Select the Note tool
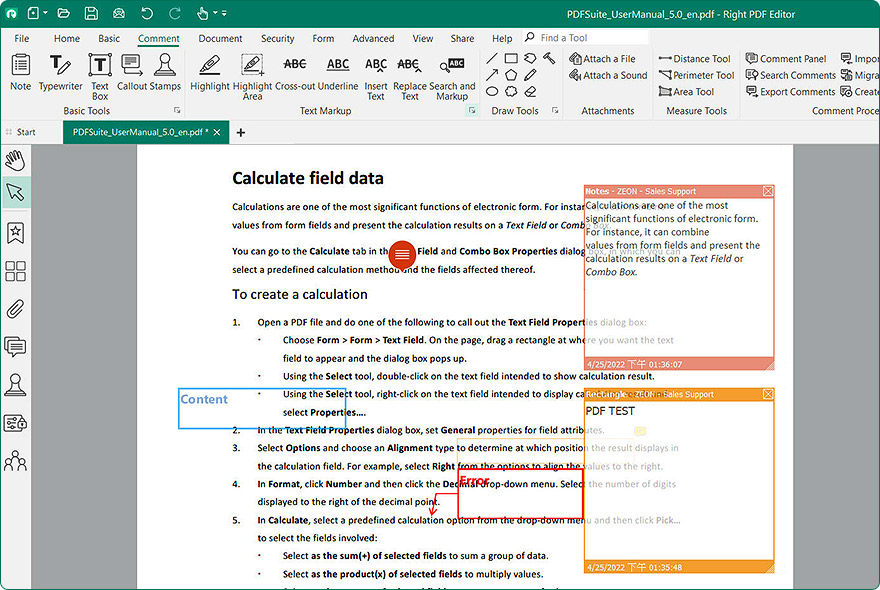This screenshot has height=590, width=880. (21, 72)
